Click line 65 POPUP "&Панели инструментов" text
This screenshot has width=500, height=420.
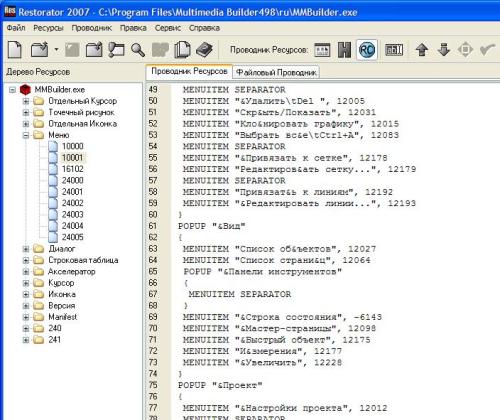point(263,272)
